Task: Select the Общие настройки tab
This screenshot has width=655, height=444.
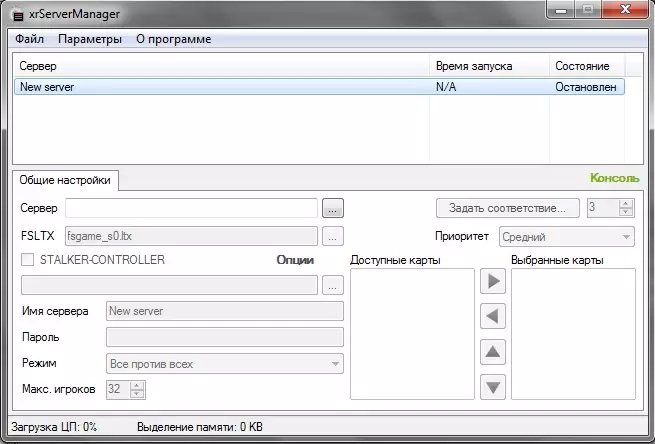Action: click(x=65, y=180)
